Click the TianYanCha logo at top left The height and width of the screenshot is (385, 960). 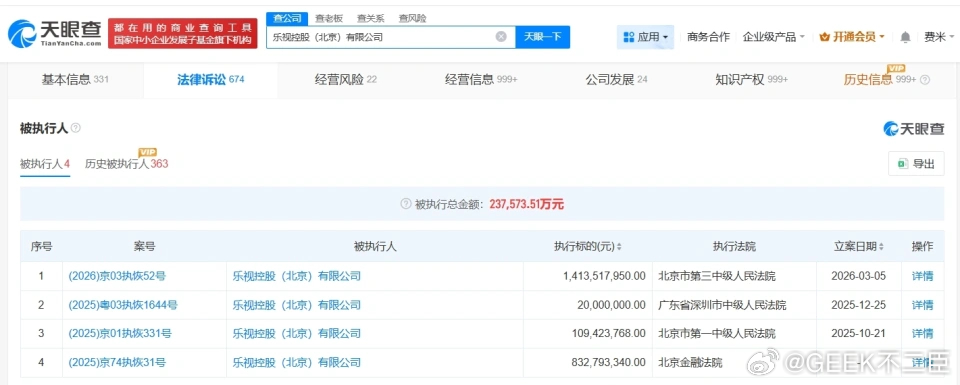pos(54,34)
